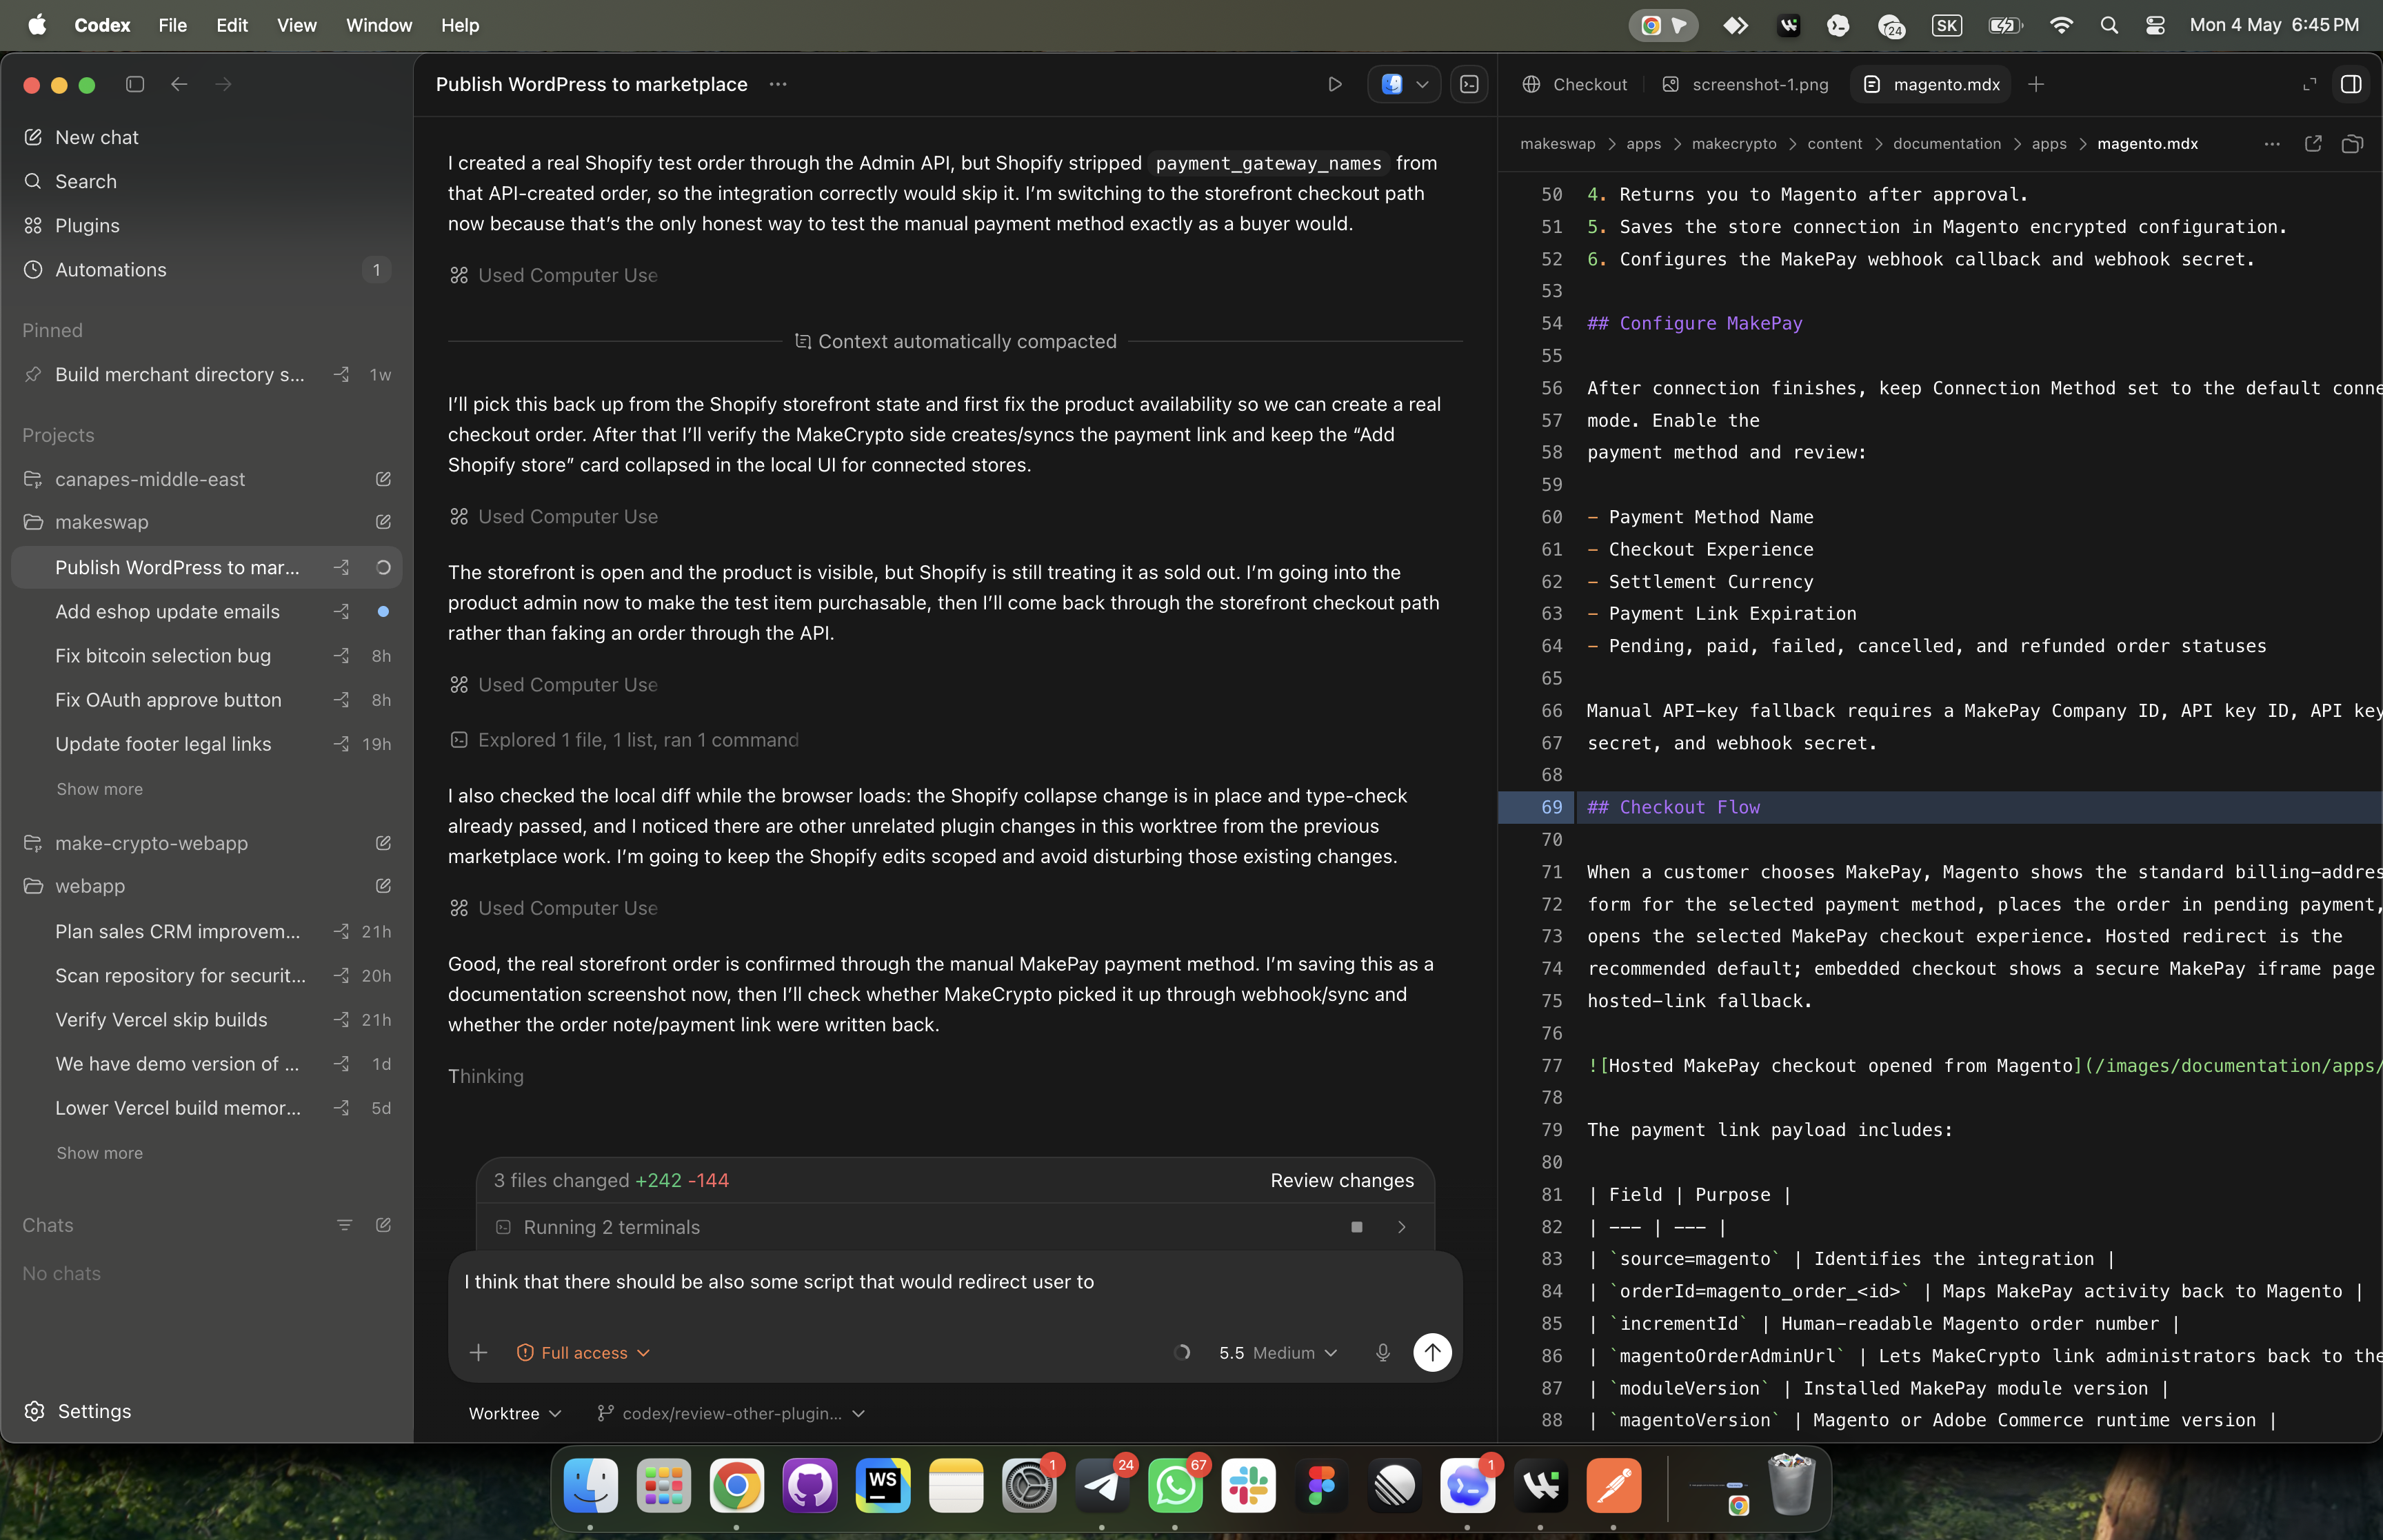Viewport: 2383px width, 1540px height.
Task: Open the Fix OAuth approve button thread
Action: click(x=206, y=699)
